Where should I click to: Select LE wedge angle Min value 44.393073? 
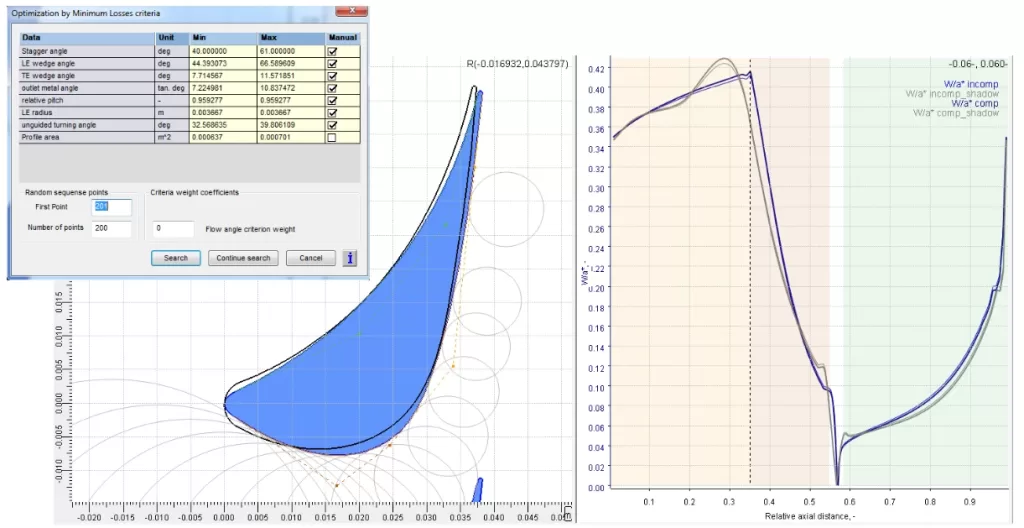point(223,63)
